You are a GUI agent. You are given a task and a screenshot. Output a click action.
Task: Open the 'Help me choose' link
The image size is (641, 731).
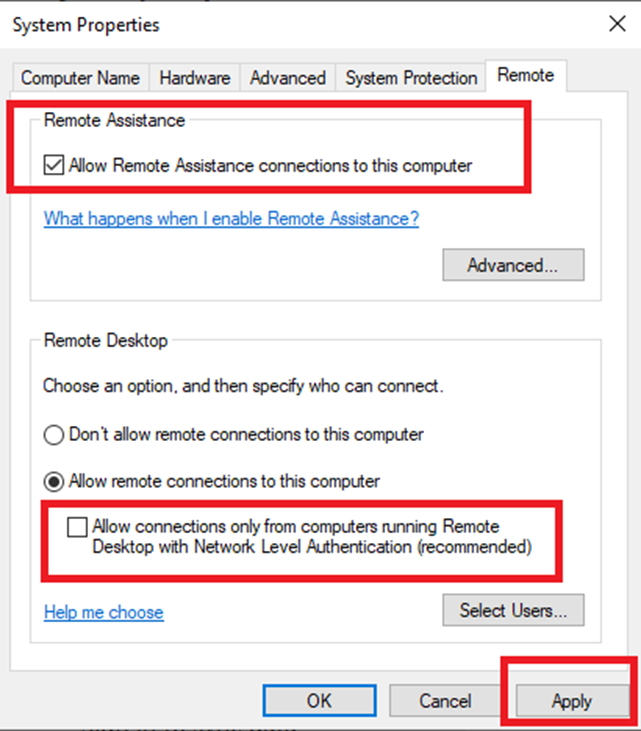pos(103,612)
